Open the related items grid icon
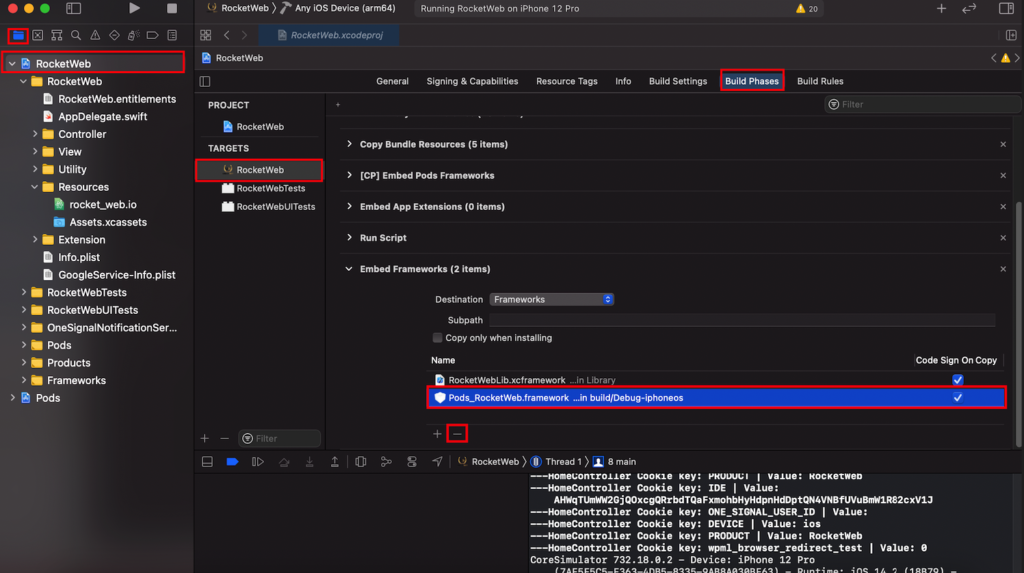Screen dimensions: 1024x573 pos(206,35)
